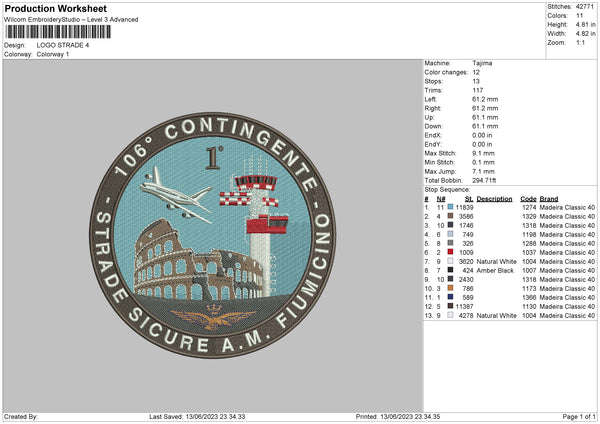Click the Amber Black description
Screen dimensions: 600x424
(x=495, y=271)
